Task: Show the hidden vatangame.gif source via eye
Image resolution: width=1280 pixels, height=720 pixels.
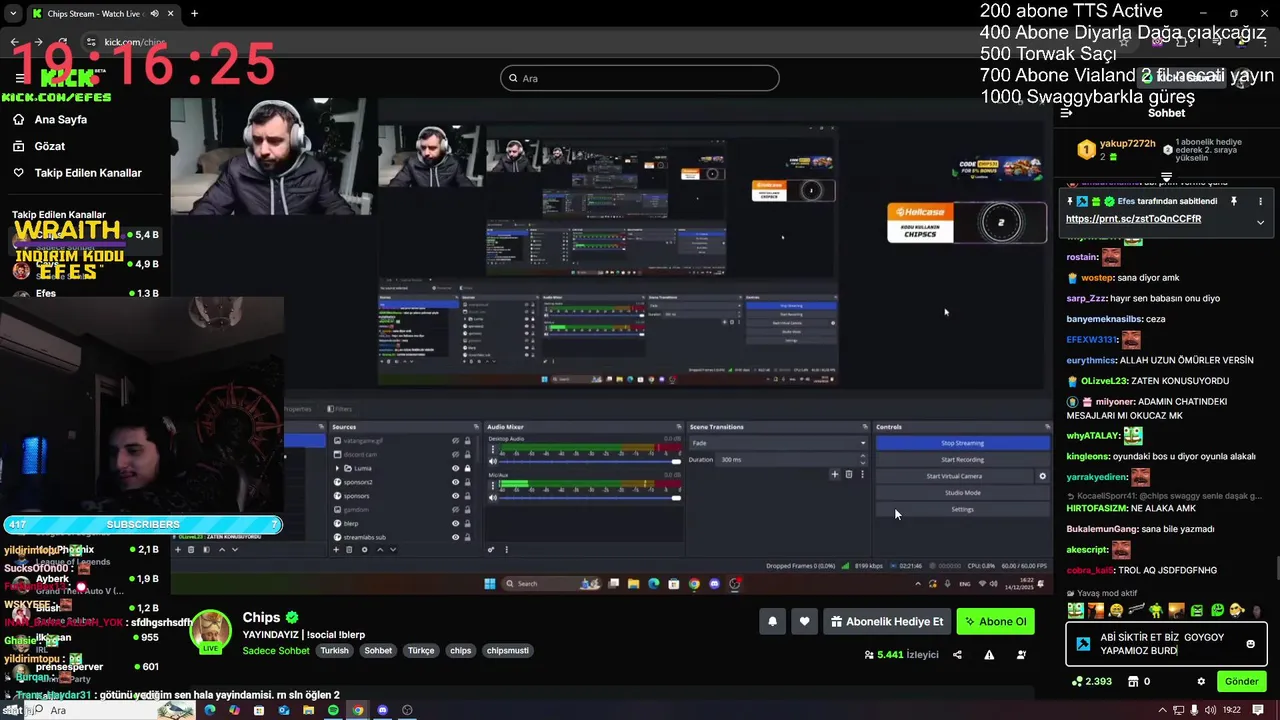Action: point(455,440)
